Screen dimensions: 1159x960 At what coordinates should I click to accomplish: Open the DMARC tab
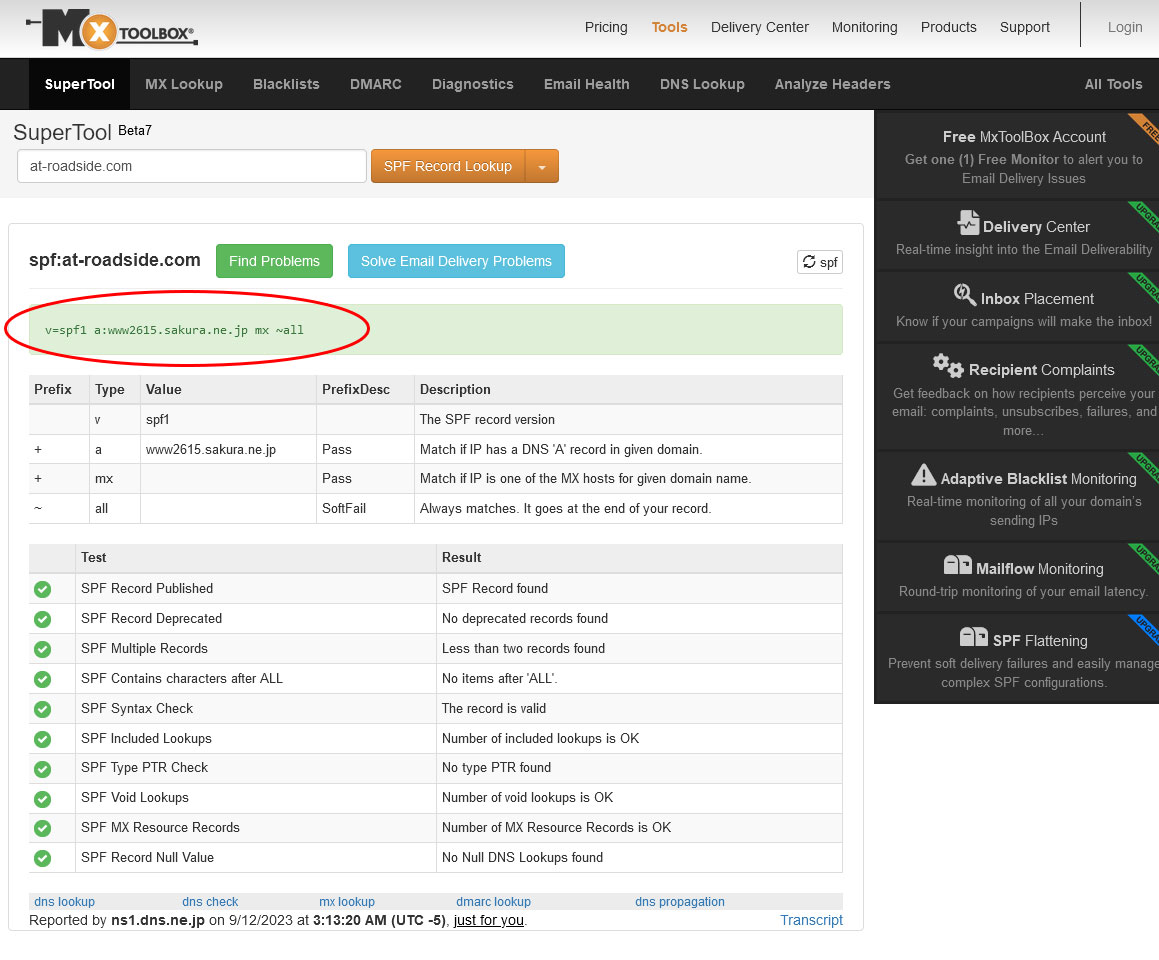point(375,84)
